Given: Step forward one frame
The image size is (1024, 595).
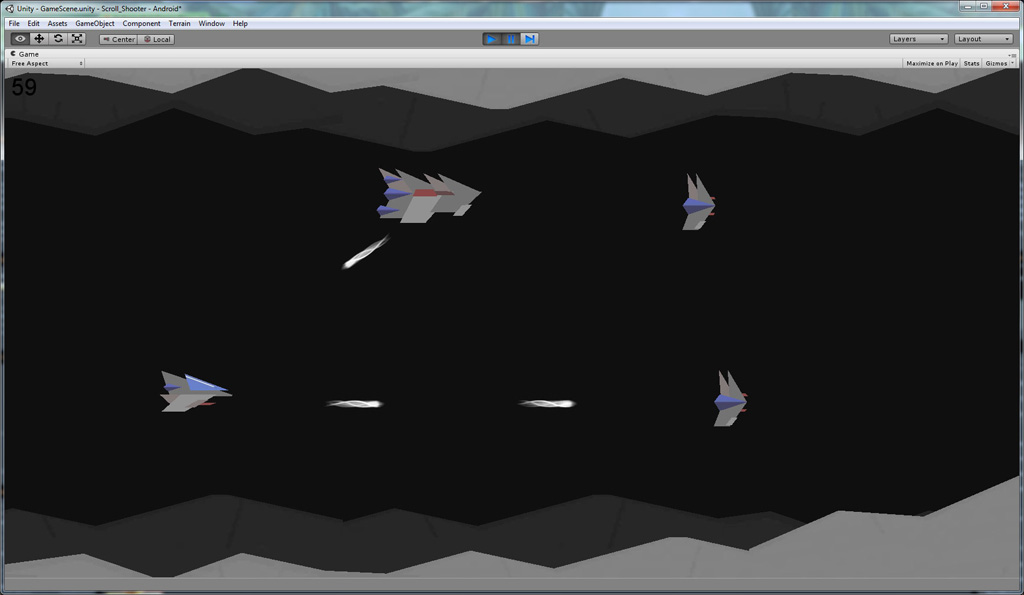Looking at the screenshot, I should [530, 39].
